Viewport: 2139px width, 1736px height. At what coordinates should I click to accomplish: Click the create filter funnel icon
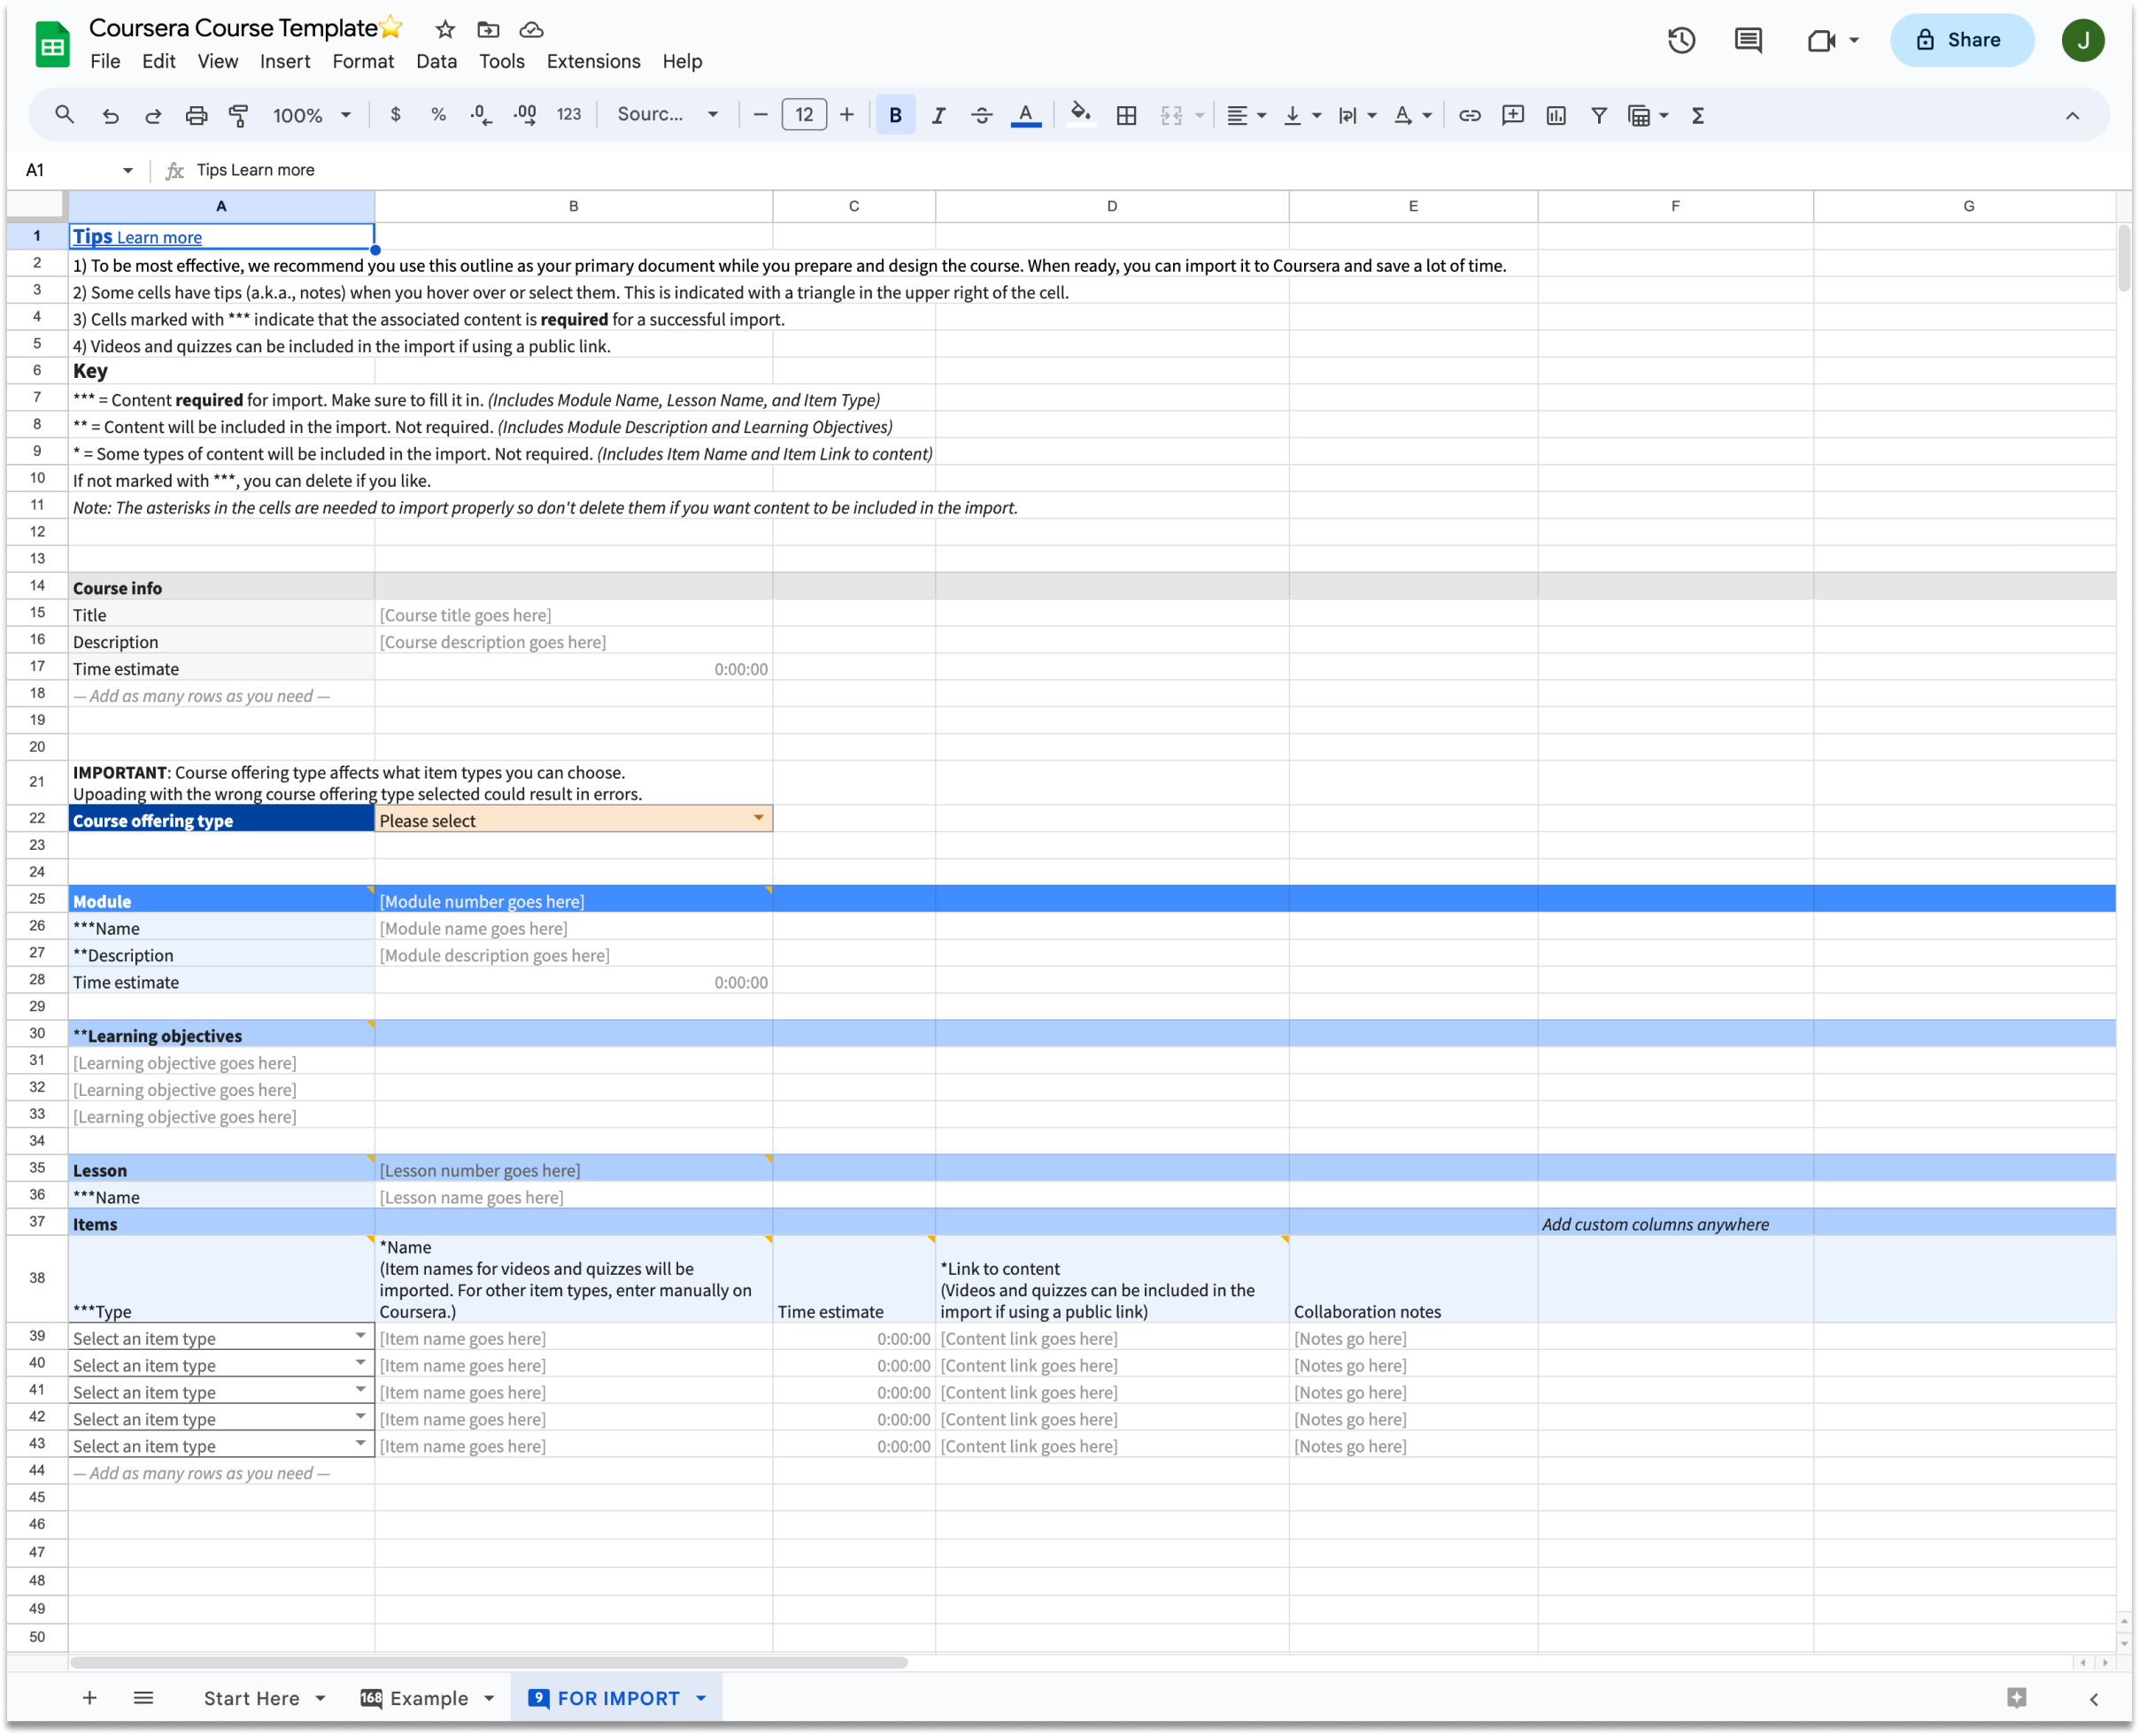pos(1598,116)
